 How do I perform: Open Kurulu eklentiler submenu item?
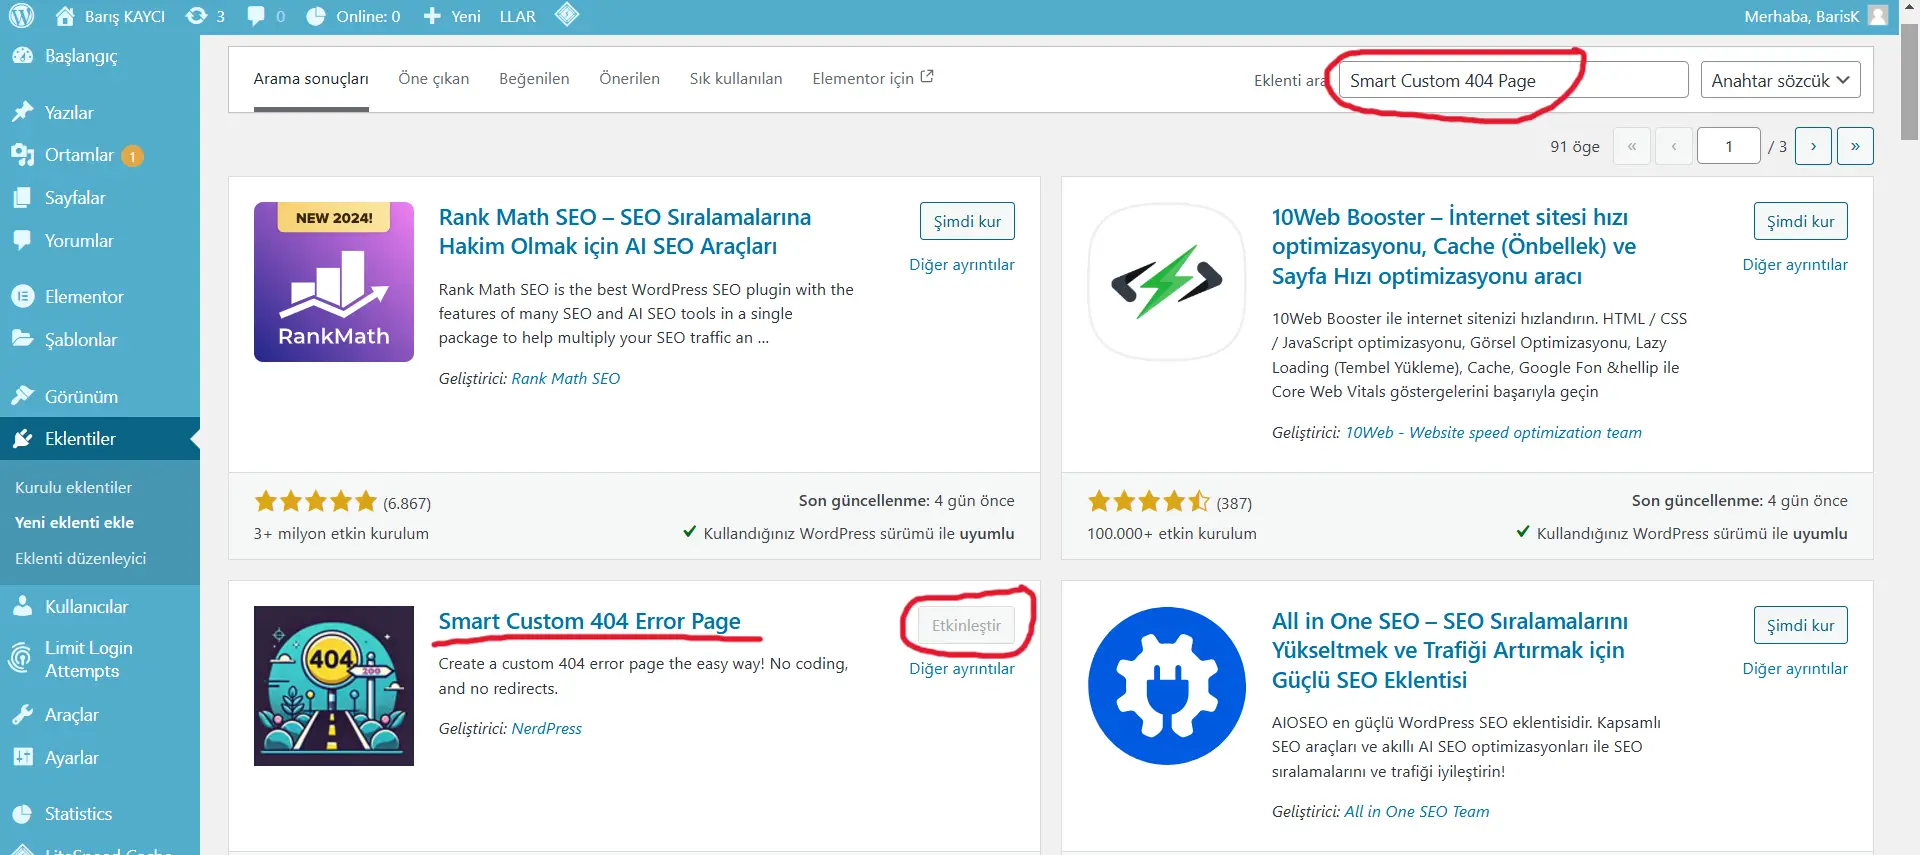coord(73,487)
